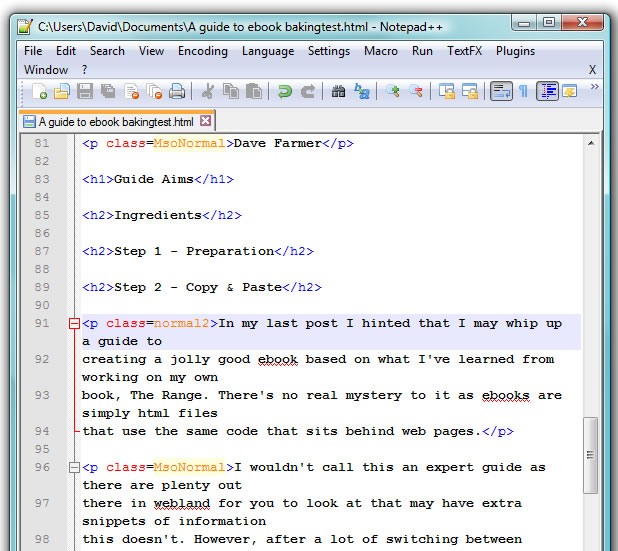Open Find with the binoculars icon
Image resolution: width=618 pixels, height=551 pixels.
[338, 92]
